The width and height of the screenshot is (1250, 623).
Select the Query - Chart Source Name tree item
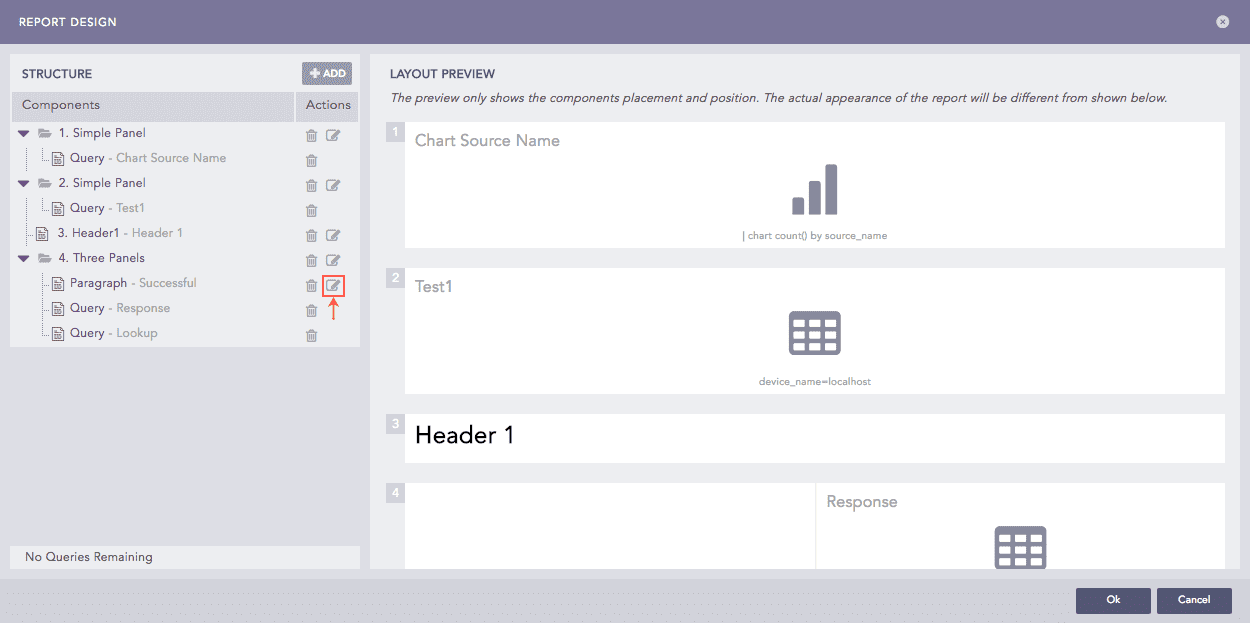tap(150, 158)
